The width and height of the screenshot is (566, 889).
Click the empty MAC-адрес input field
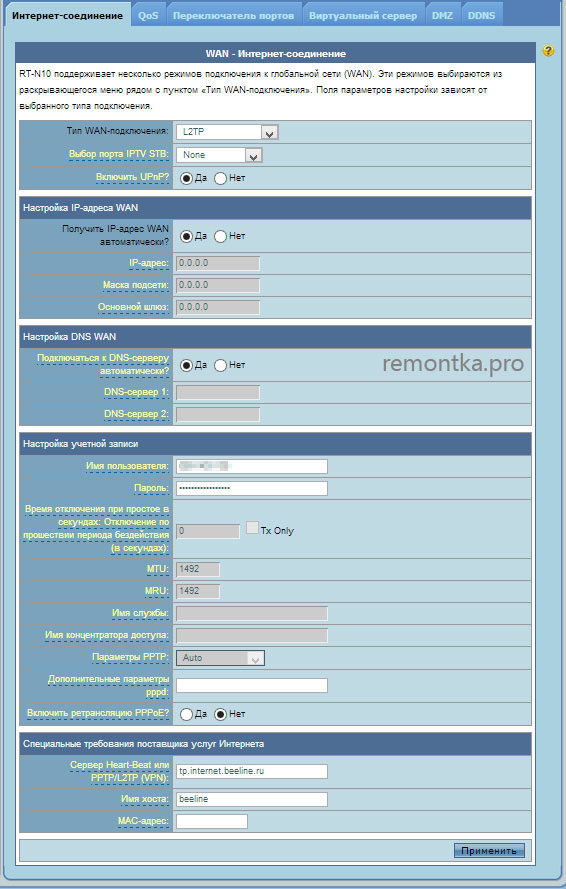click(212, 821)
